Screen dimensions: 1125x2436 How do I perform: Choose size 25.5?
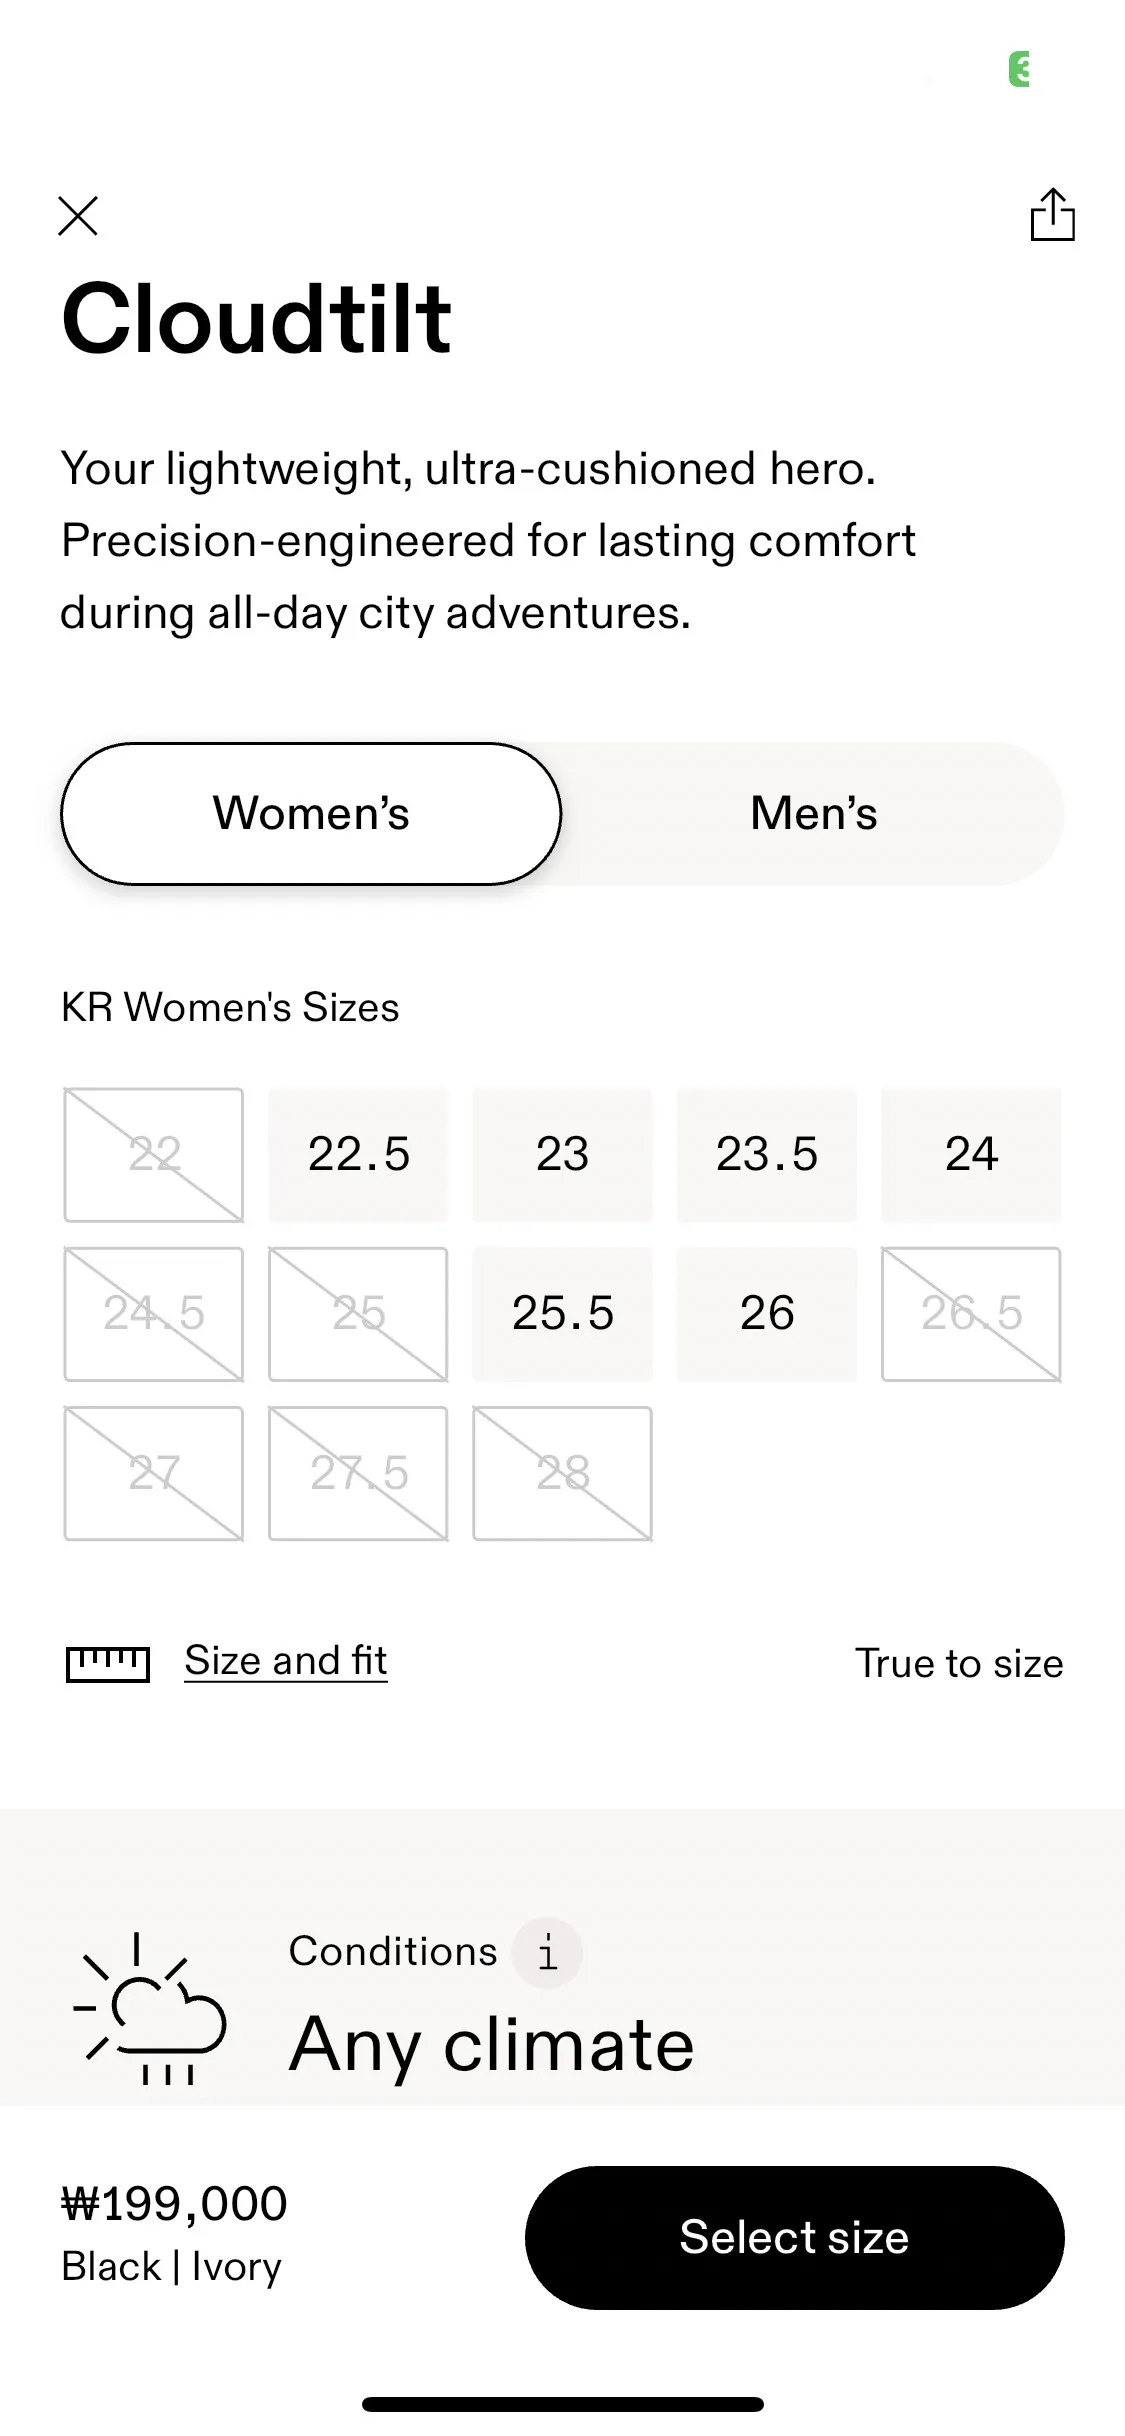pyautogui.click(x=562, y=1314)
